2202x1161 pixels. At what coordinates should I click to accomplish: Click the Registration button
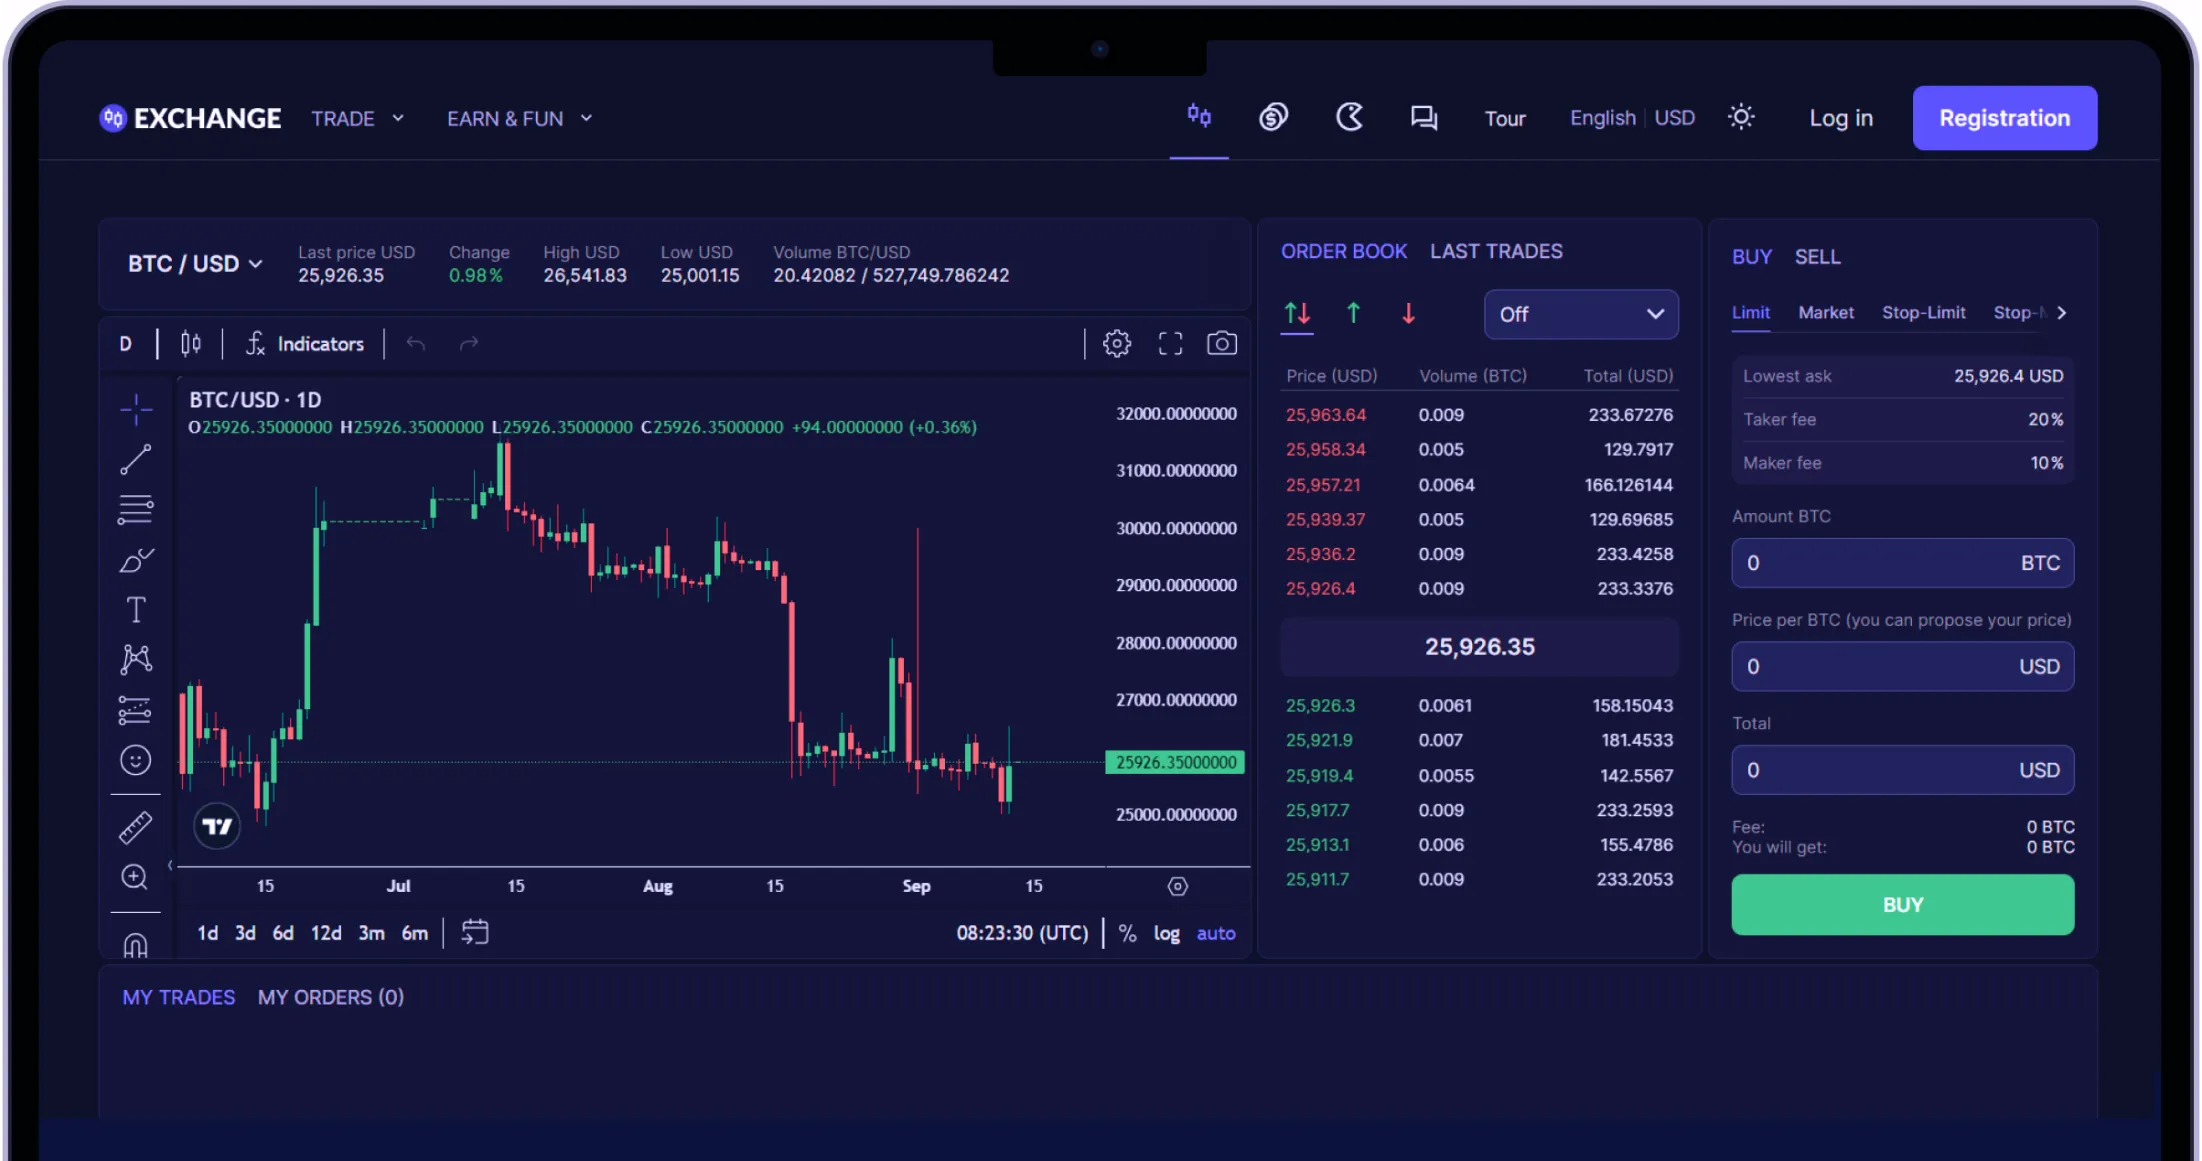[x=2004, y=118]
